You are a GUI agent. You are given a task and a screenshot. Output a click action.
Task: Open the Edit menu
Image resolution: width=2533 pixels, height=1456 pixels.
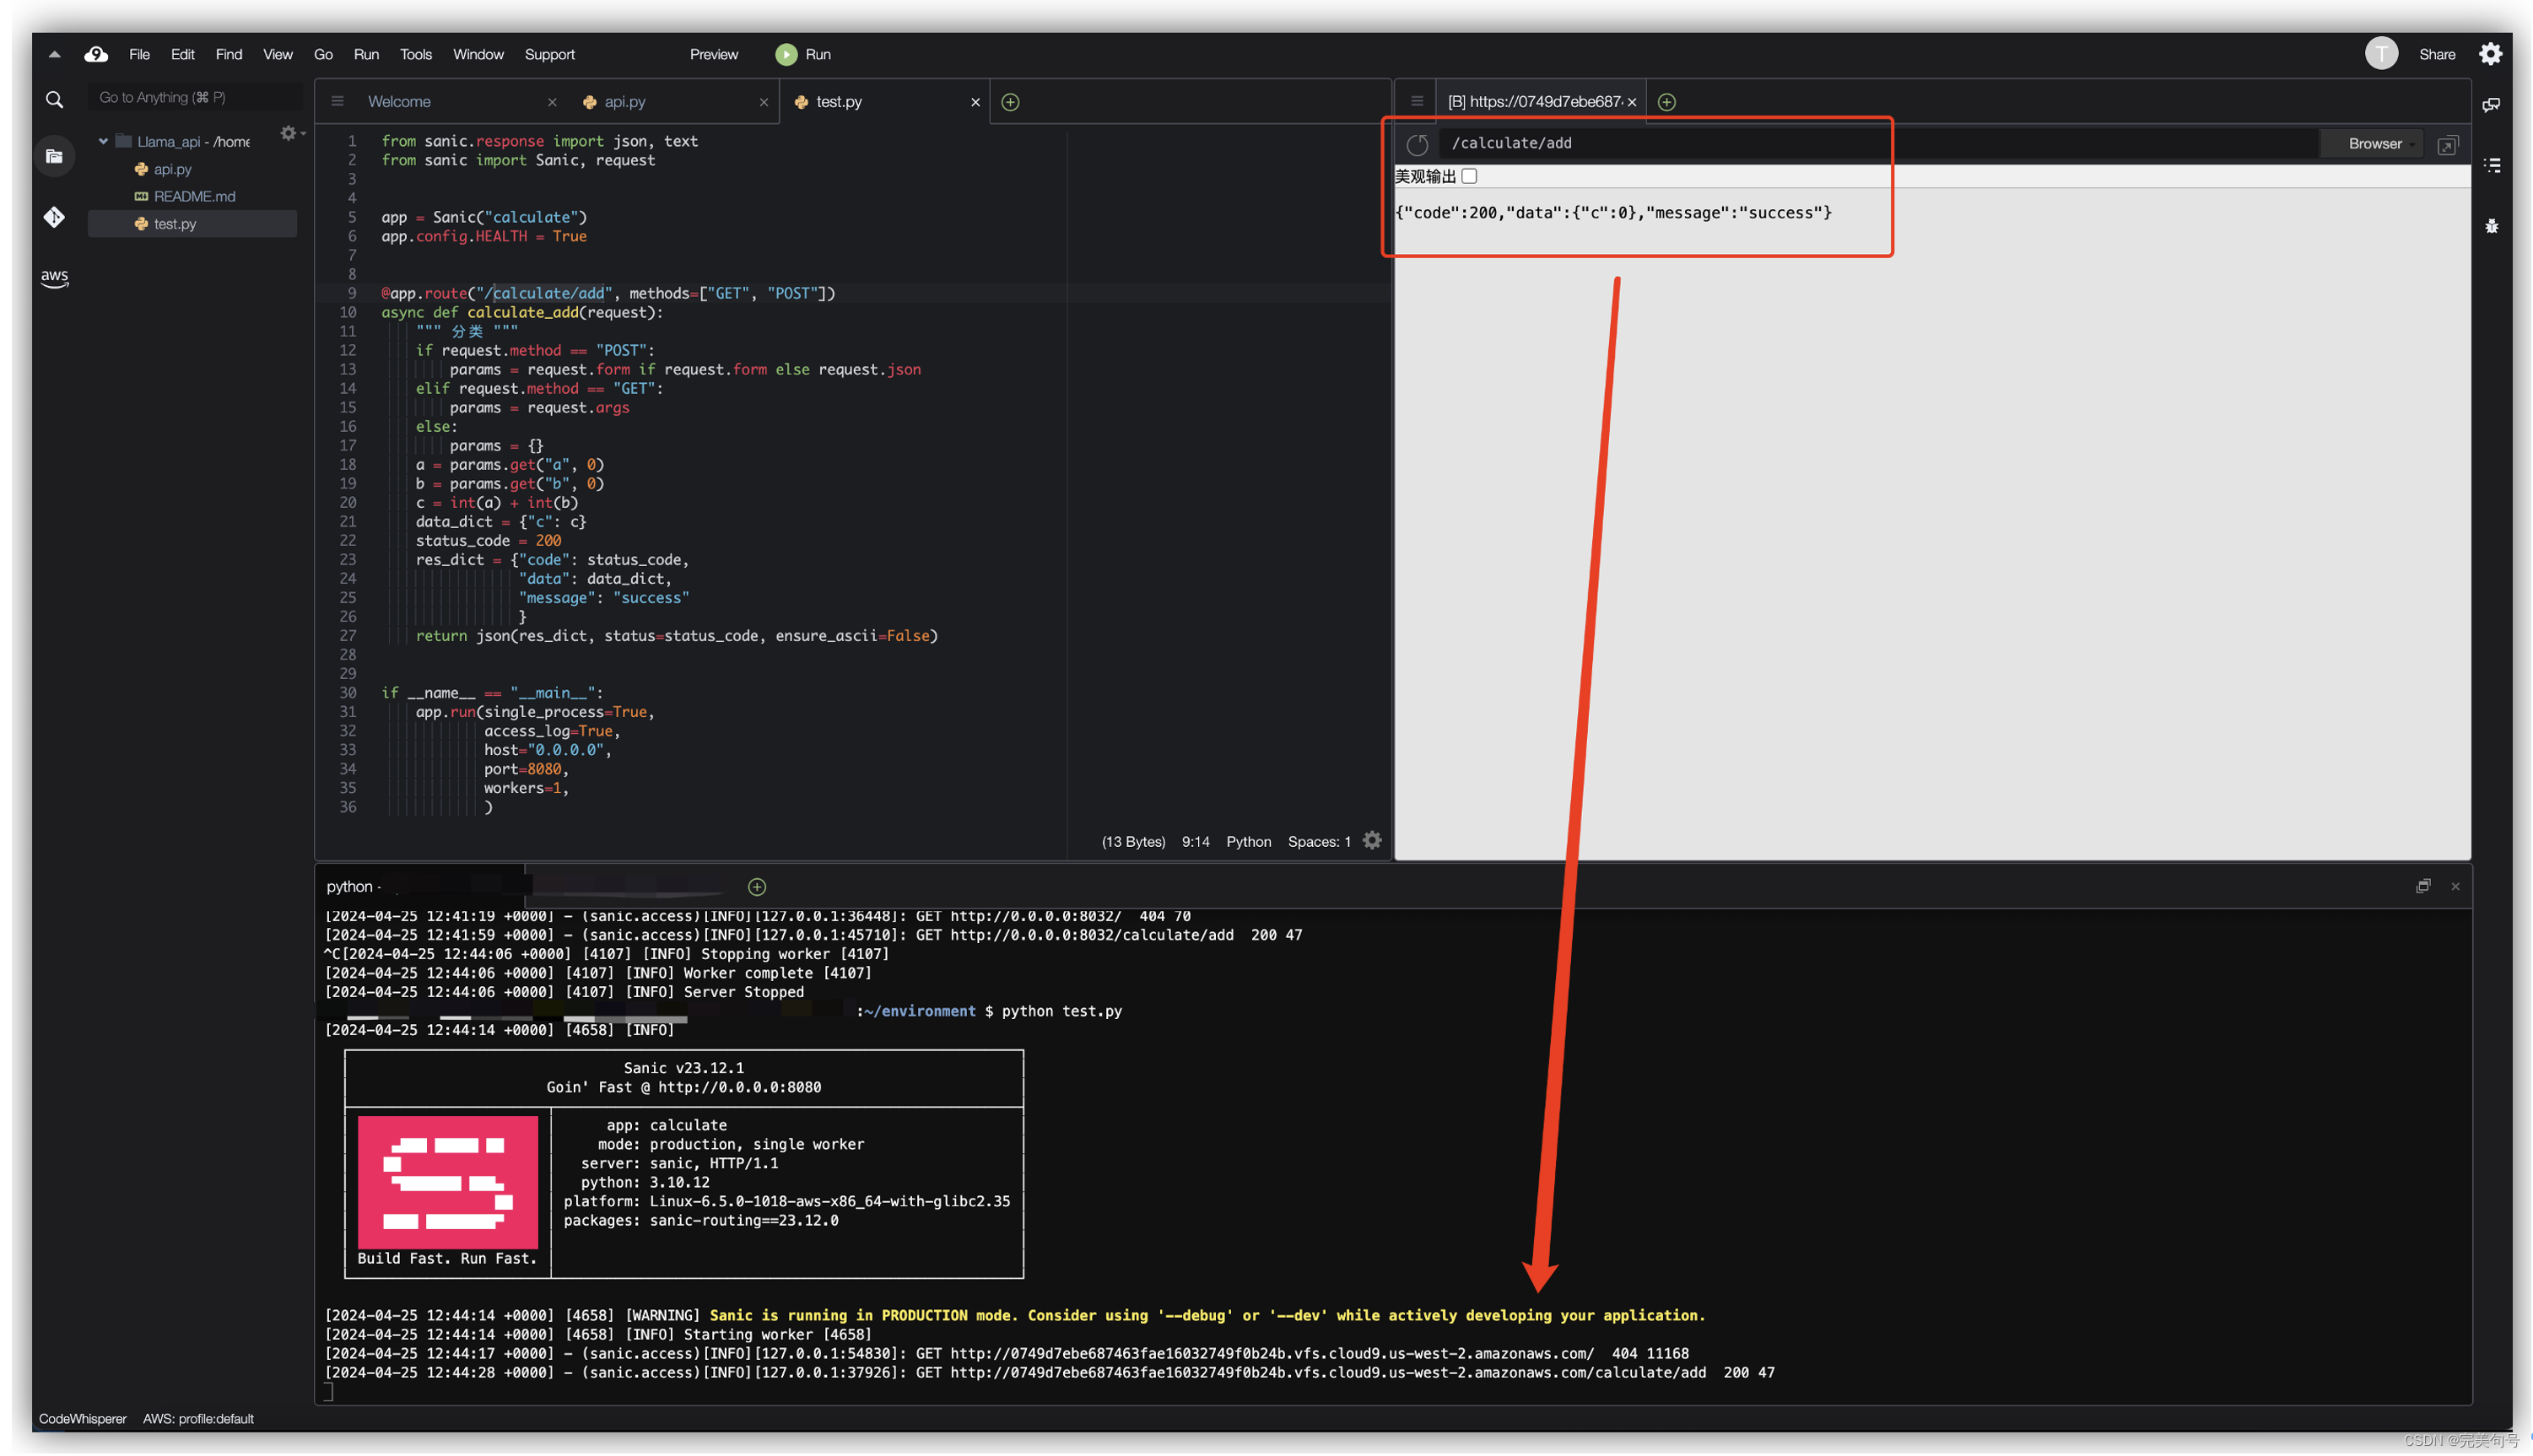[182, 54]
